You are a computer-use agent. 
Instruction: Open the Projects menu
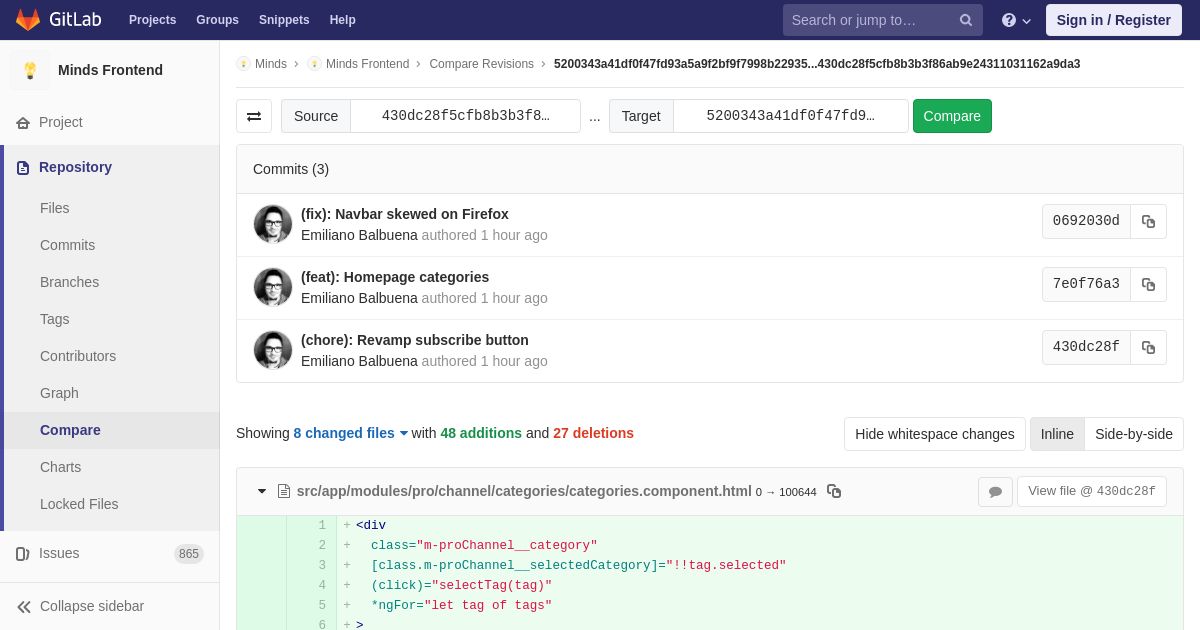point(152,20)
